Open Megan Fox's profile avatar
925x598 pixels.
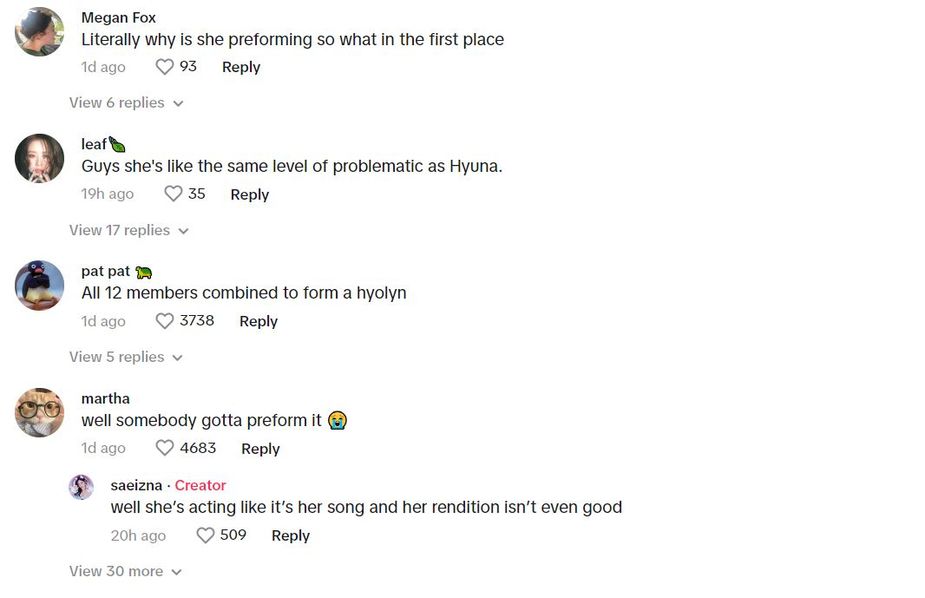point(38,31)
